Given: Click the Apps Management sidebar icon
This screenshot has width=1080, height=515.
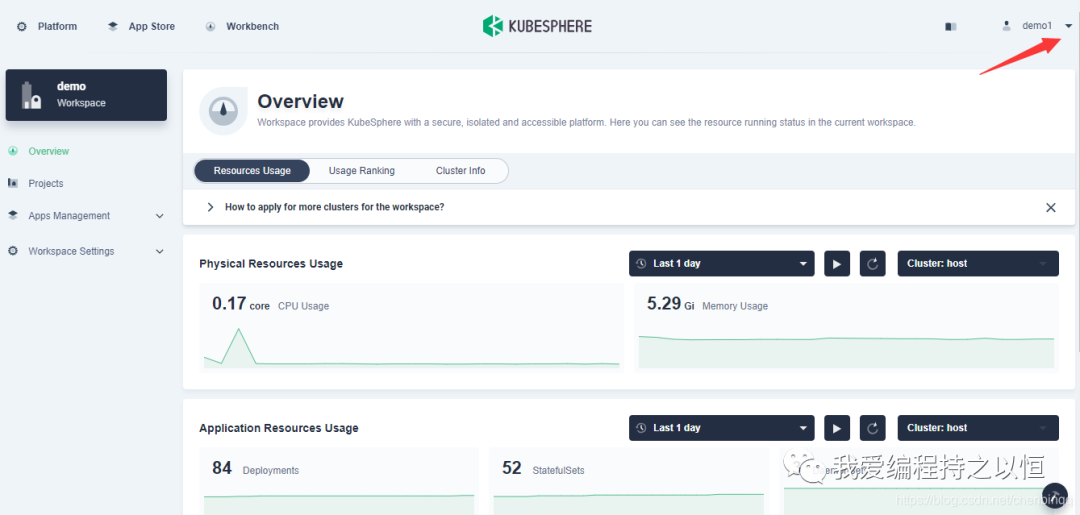Looking at the screenshot, I should tap(13, 216).
